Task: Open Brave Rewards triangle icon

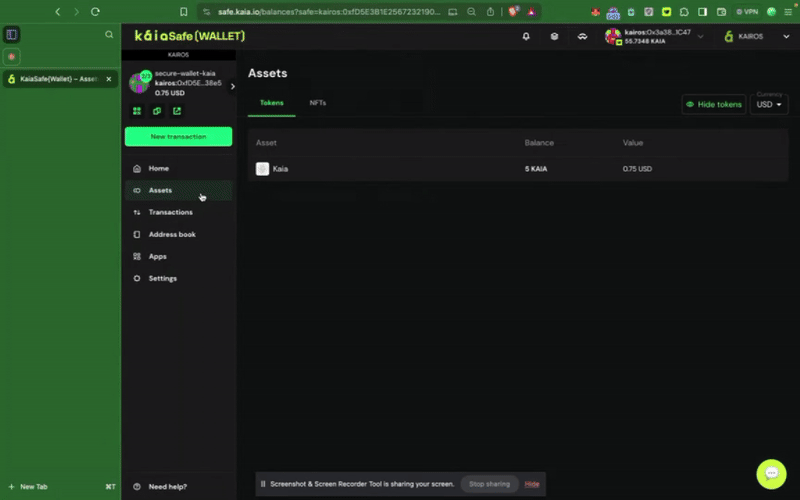Action: pyautogui.click(x=532, y=11)
